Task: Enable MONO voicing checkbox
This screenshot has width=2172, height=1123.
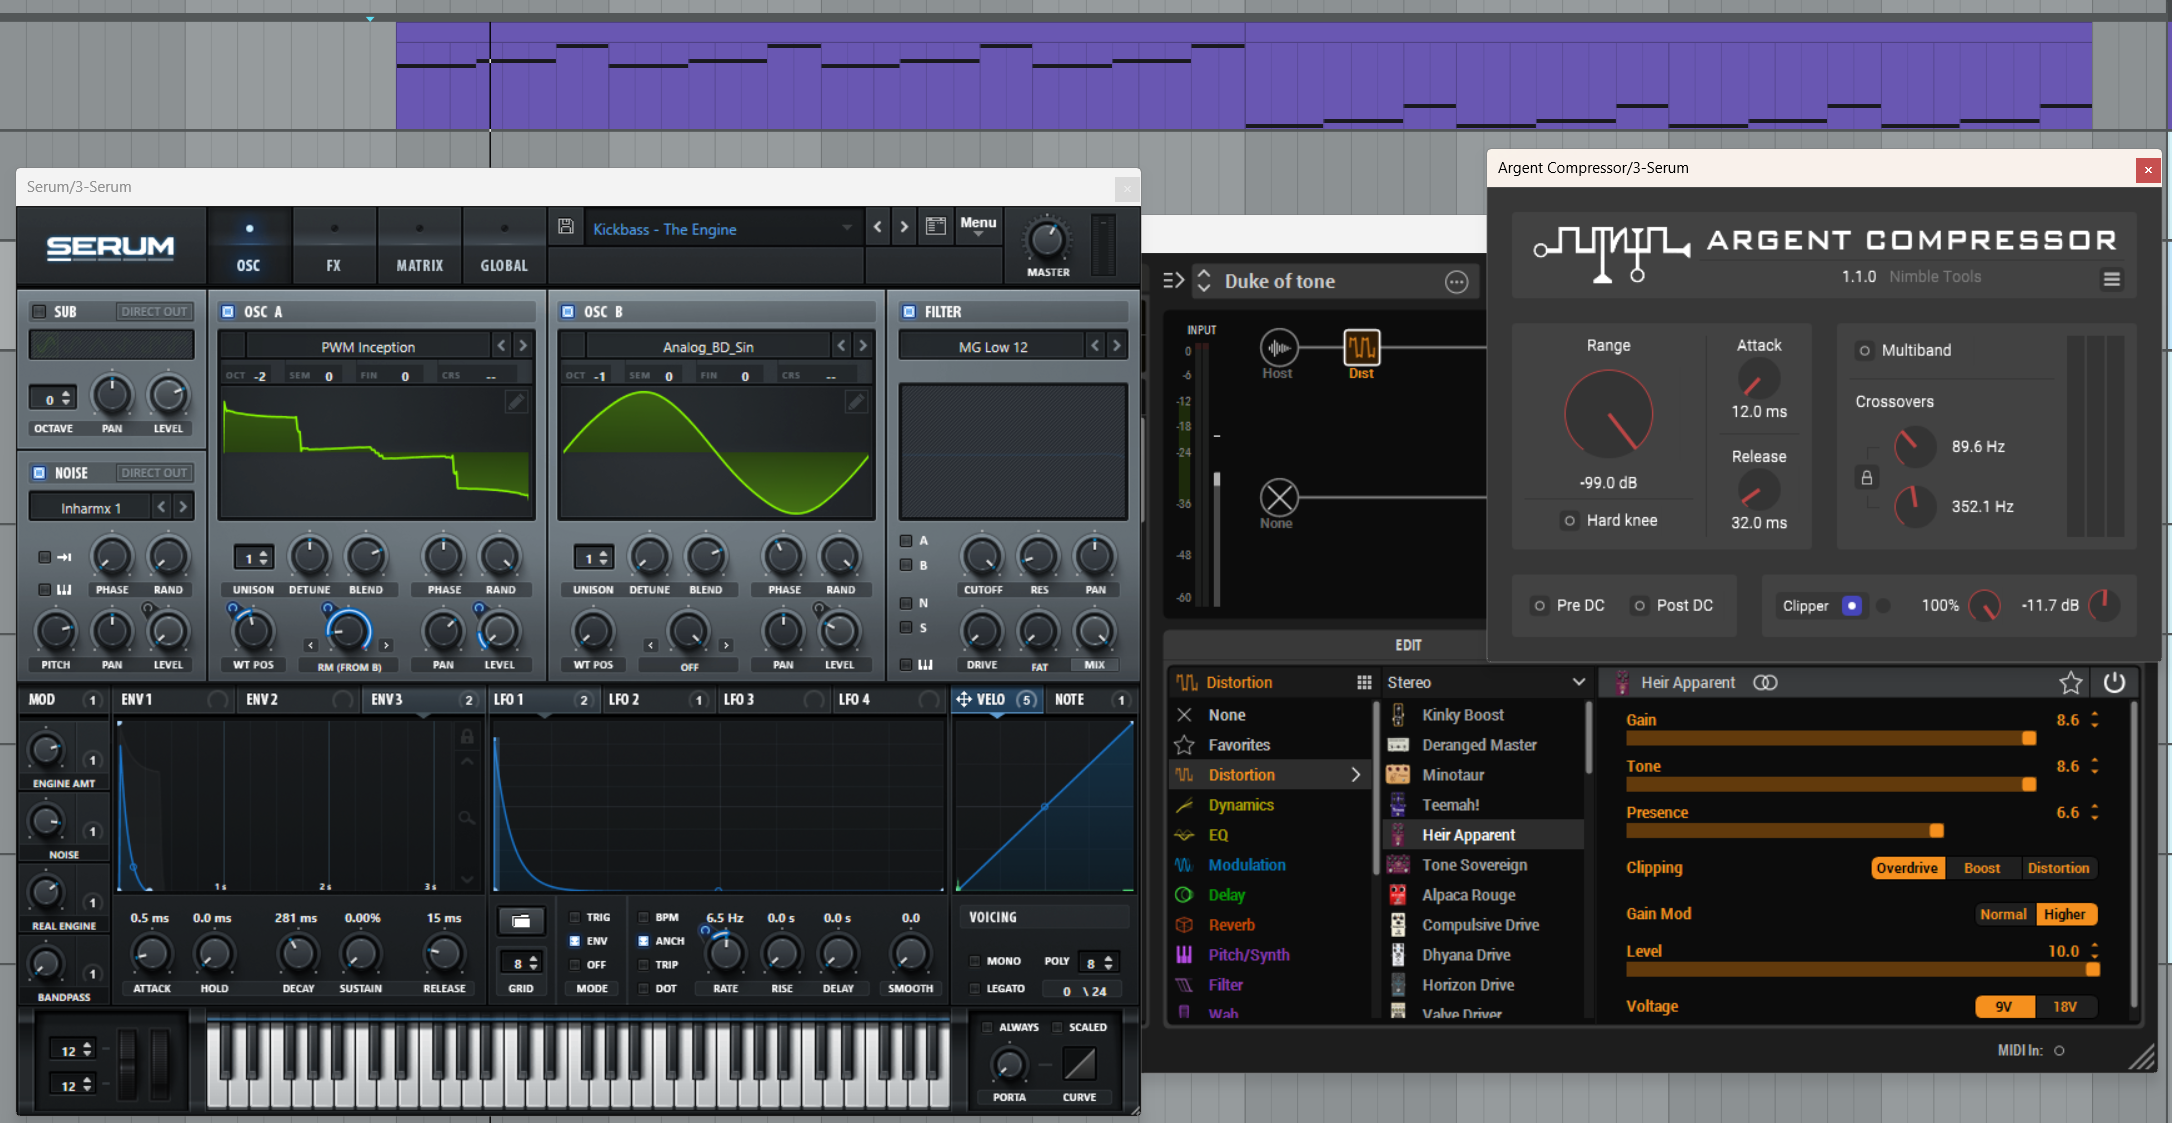Action: pos(974,961)
